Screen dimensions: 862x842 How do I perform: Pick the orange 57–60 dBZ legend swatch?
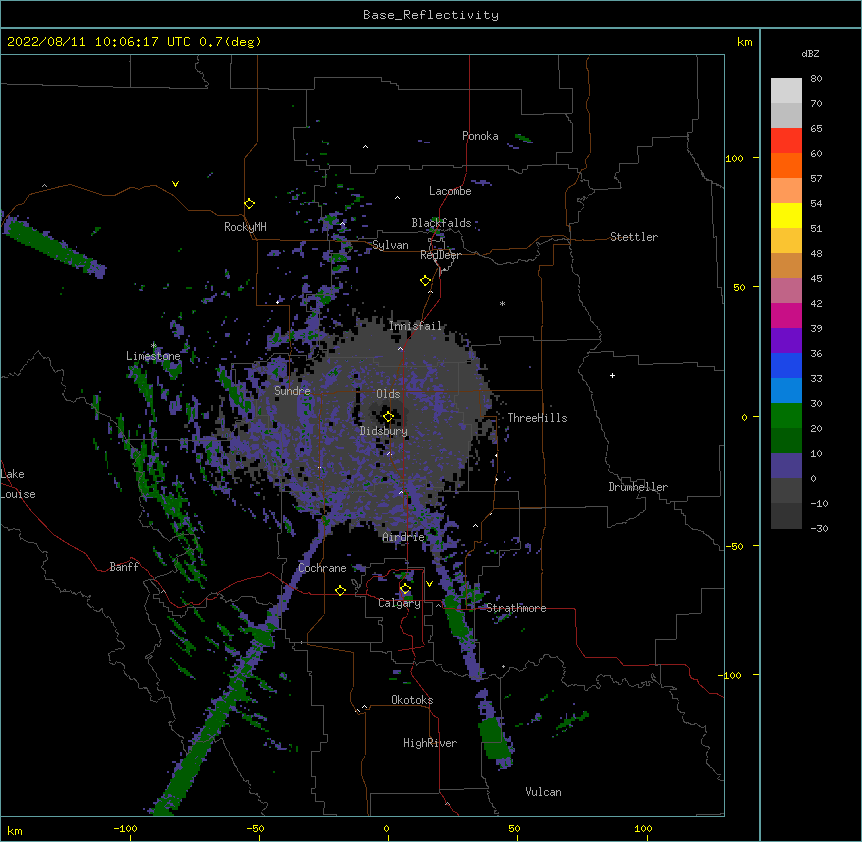click(x=786, y=165)
